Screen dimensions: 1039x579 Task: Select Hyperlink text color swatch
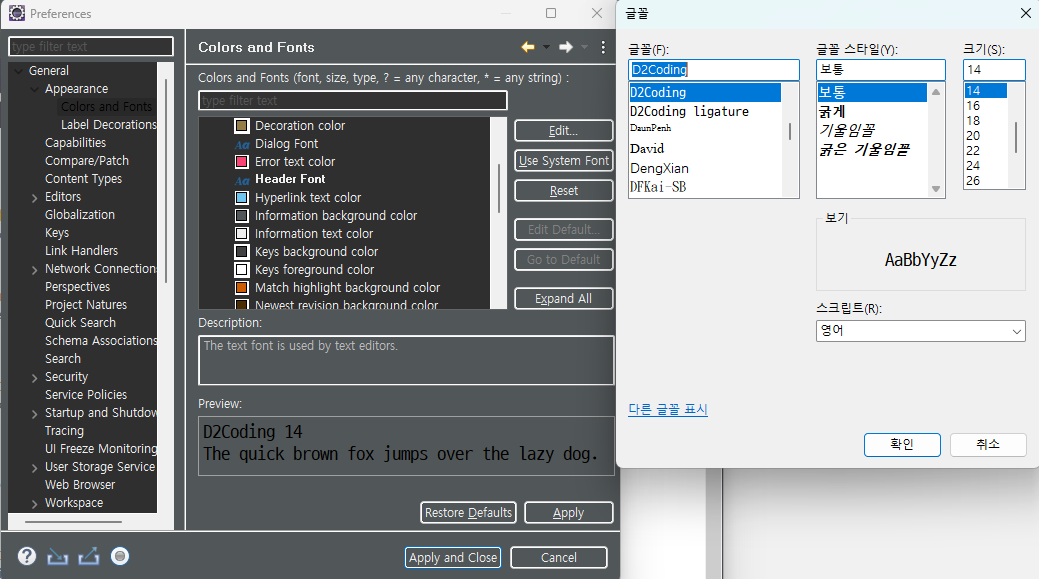(242, 197)
